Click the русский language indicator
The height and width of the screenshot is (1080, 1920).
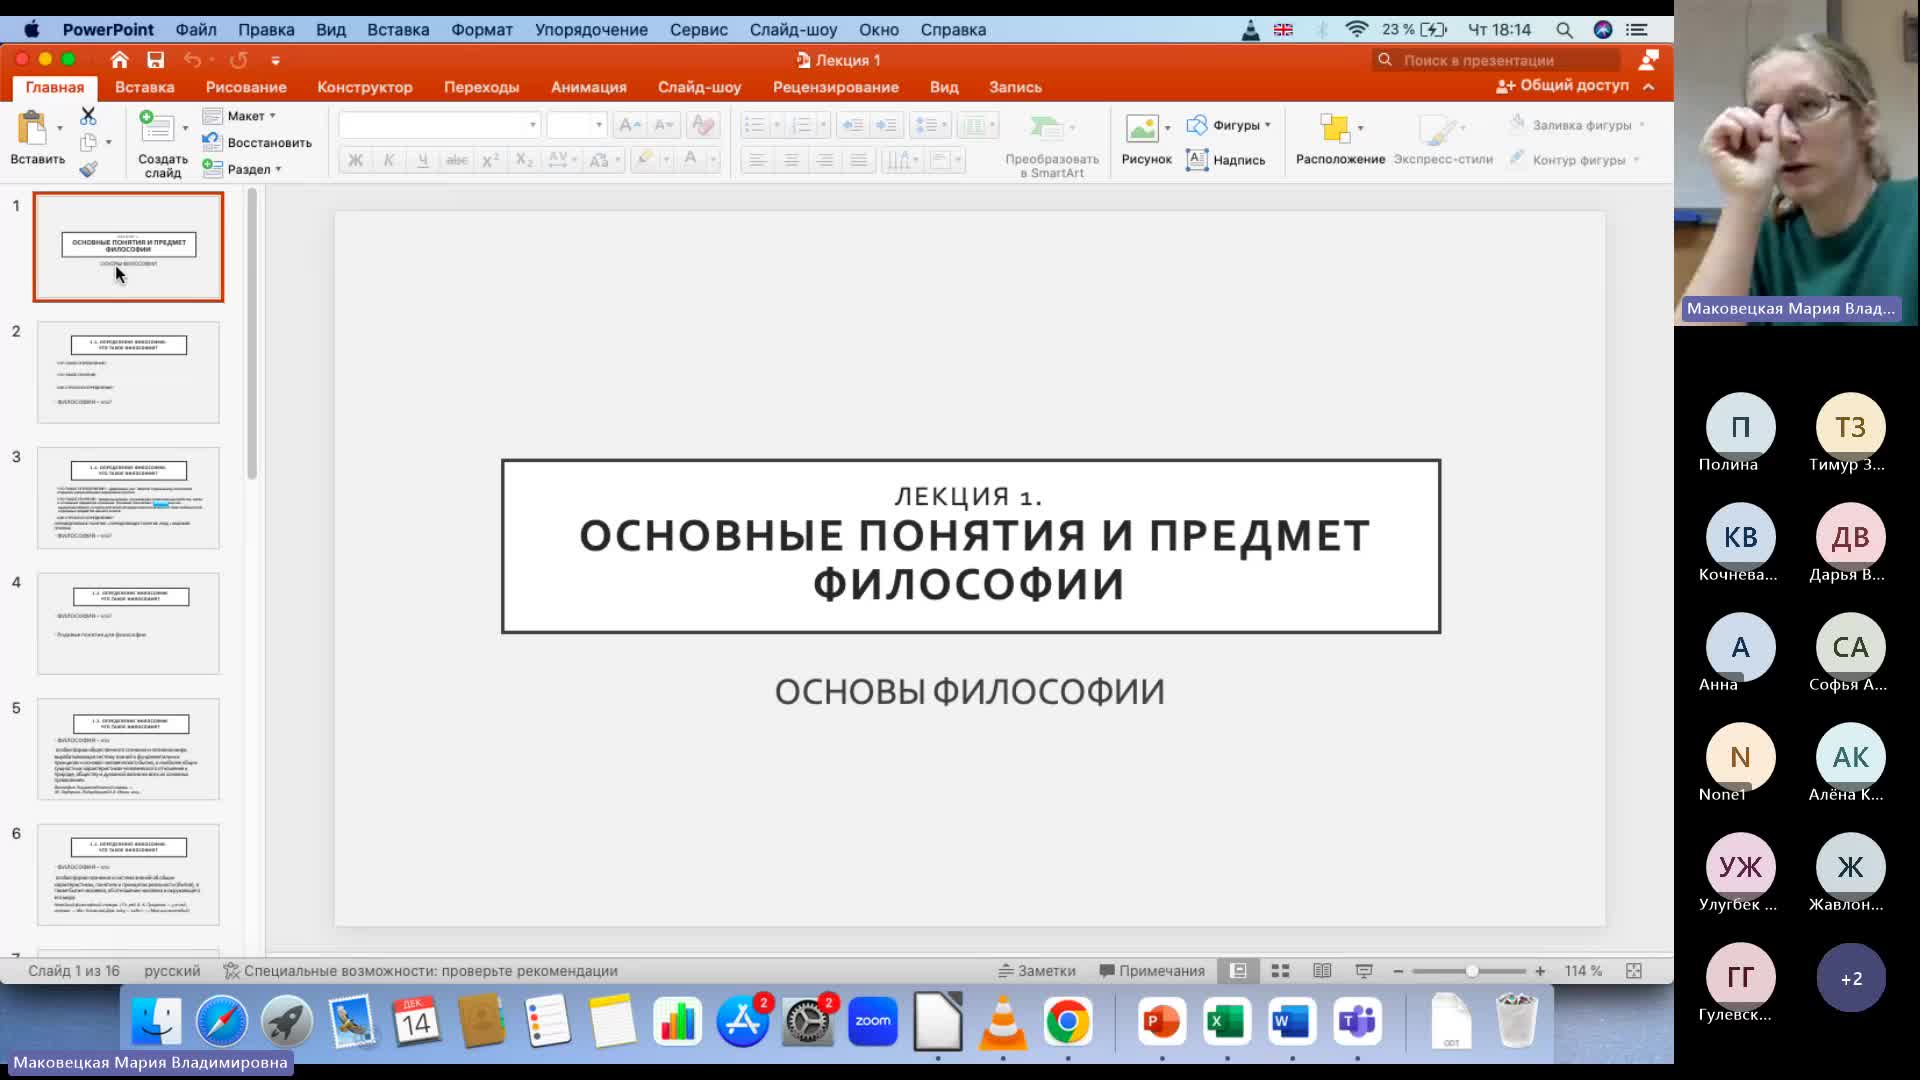tap(172, 971)
